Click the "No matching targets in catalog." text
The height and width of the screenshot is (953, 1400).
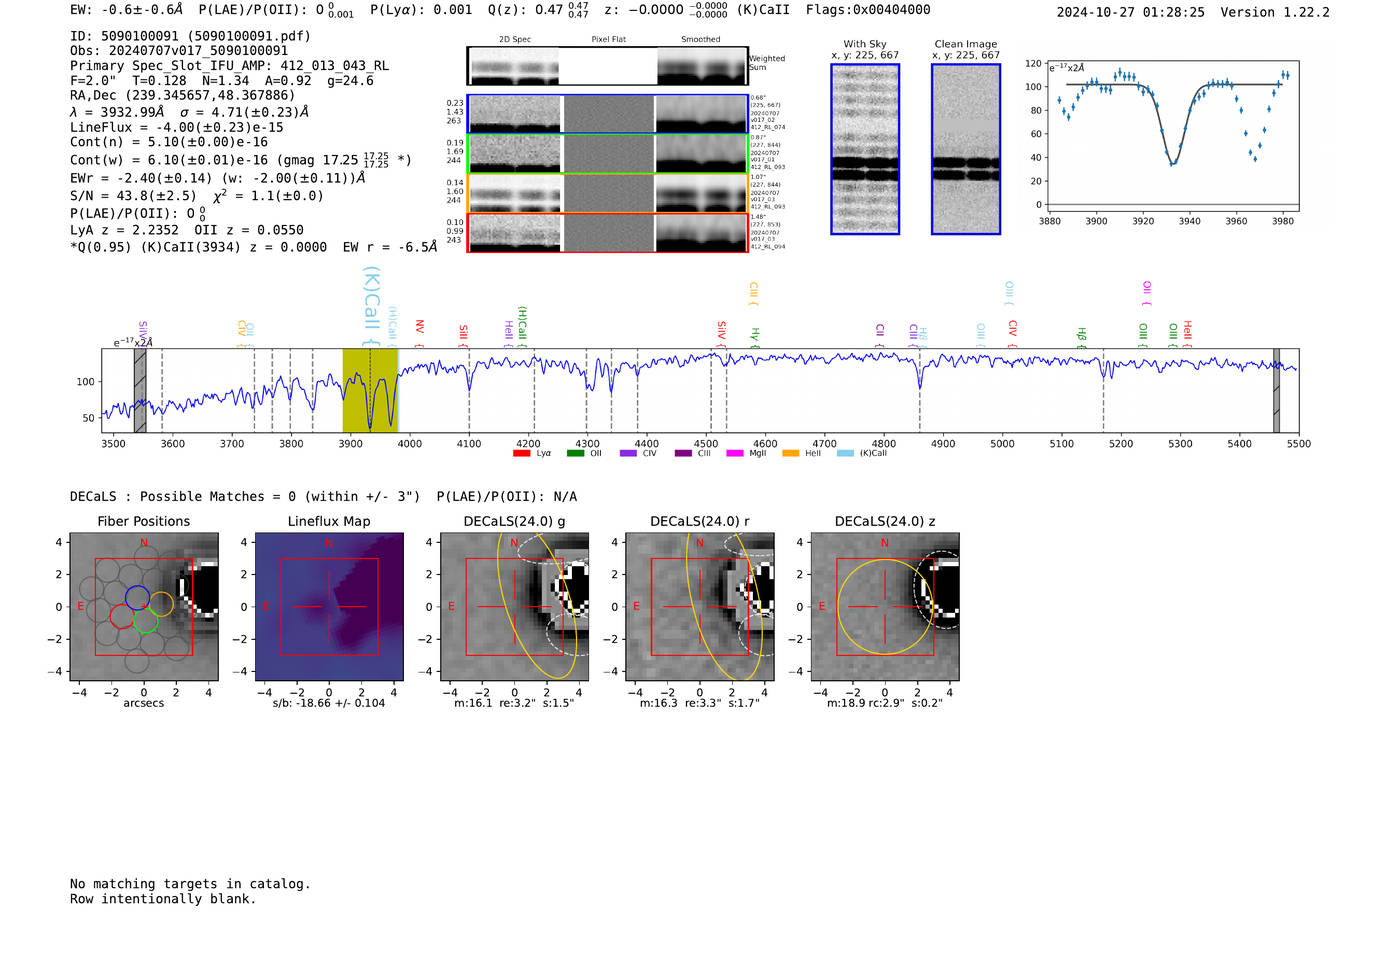[190, 884]
